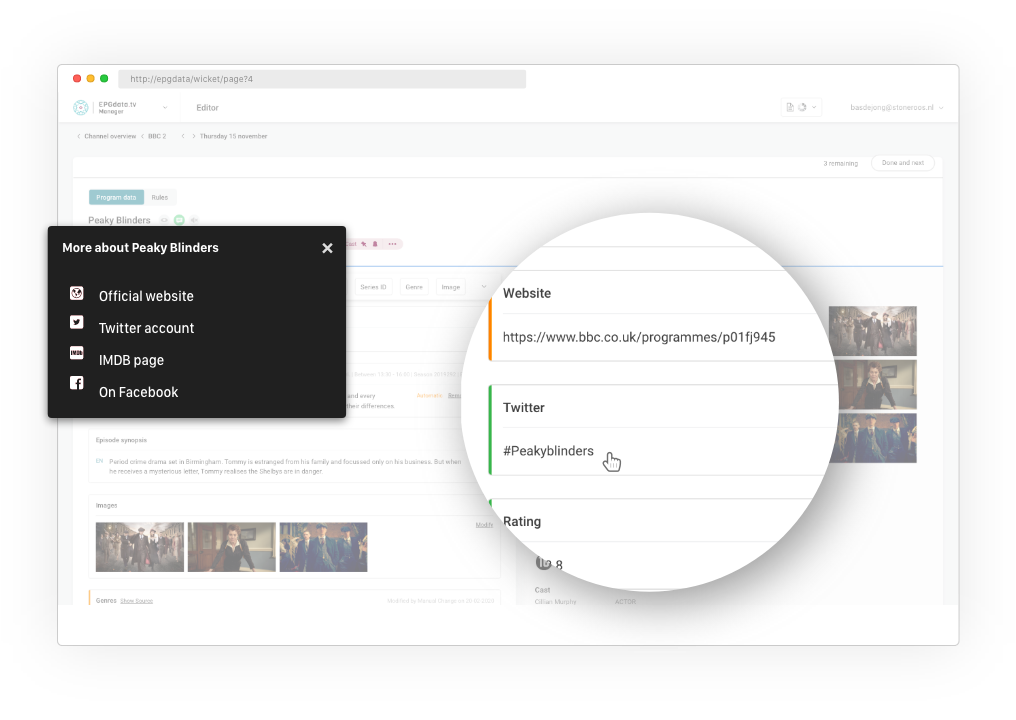Screen dimensions: 1016x720
Task: Click the Thursday 15 november date
Action: point(233,136)
